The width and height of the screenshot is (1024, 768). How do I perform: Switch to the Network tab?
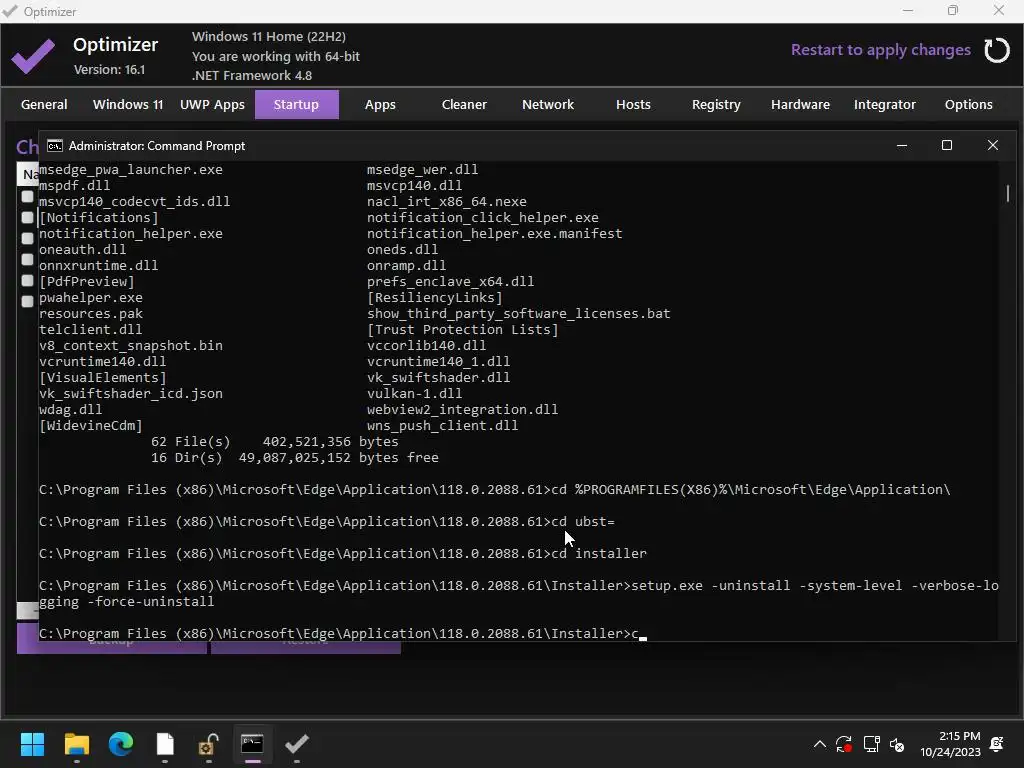tap(548, 104)
